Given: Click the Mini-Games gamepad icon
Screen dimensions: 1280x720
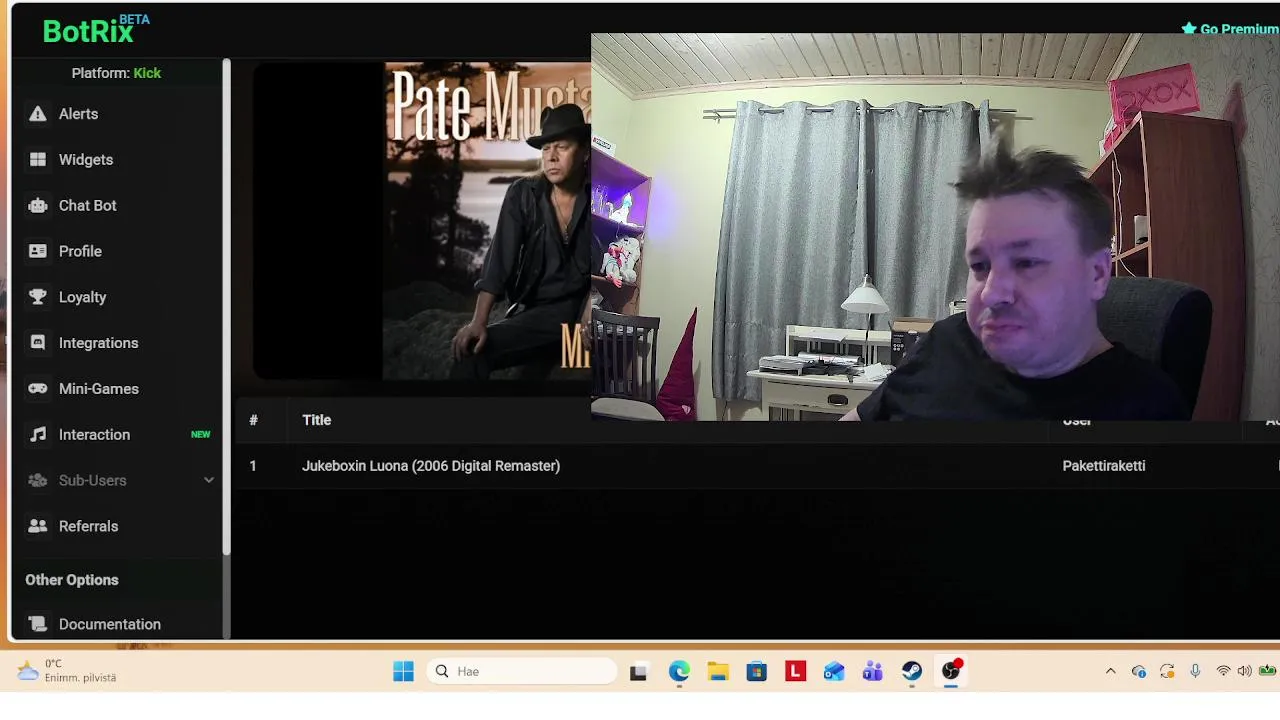Looking at the screenshot, I should 38,389.
